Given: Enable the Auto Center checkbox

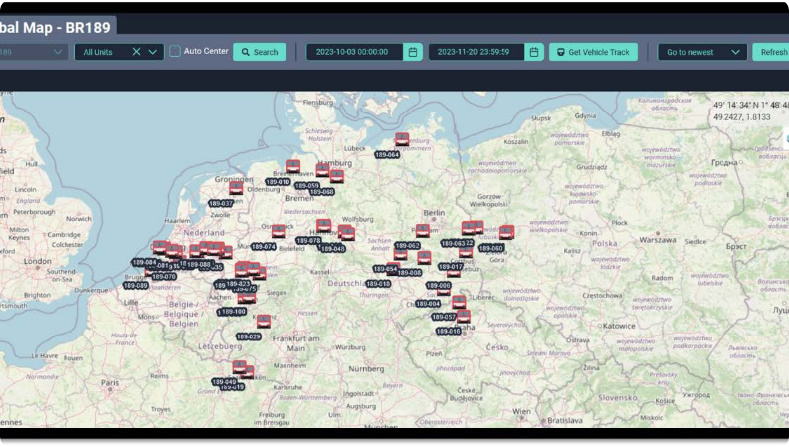Looking at the screenshot, I should coord(175,51).
